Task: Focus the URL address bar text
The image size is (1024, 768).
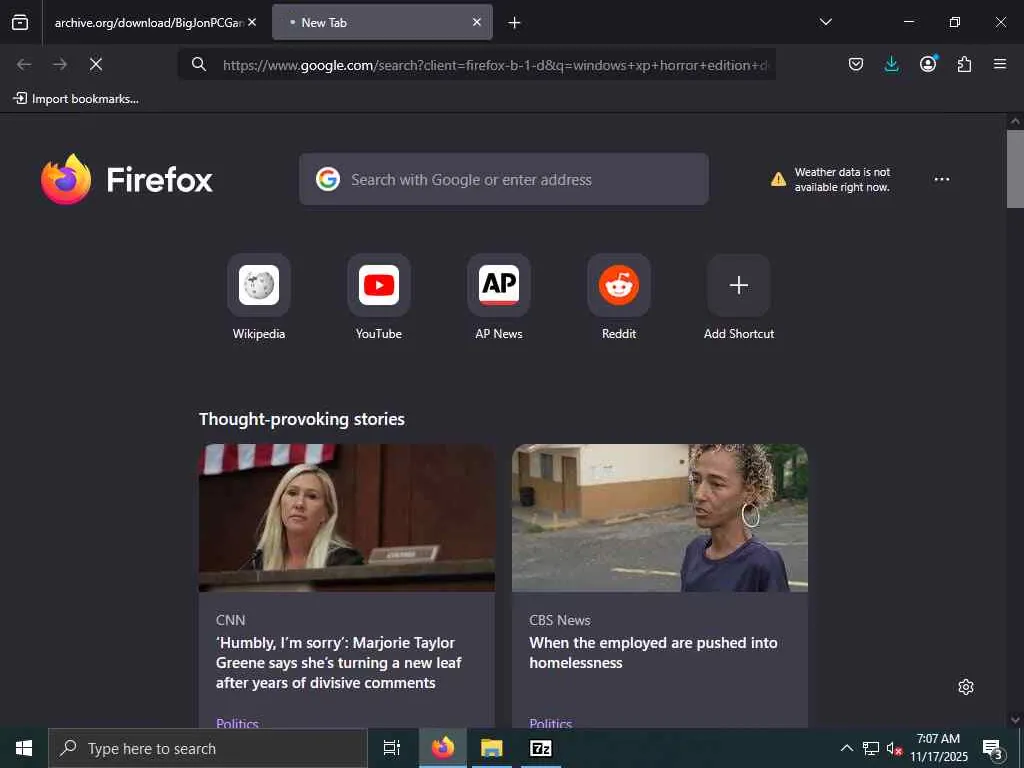Action: tap(496, 65)
